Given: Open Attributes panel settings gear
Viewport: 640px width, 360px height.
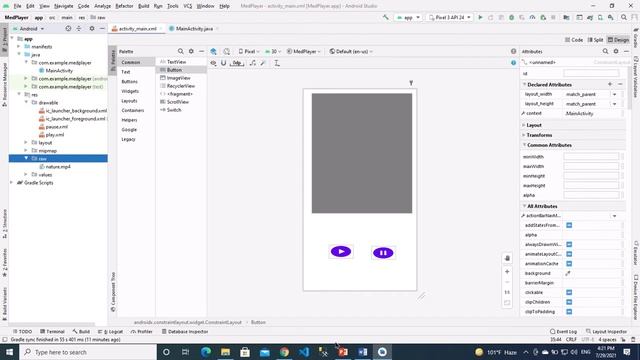Looking at the screenshot, I should (x=616, y=51).
